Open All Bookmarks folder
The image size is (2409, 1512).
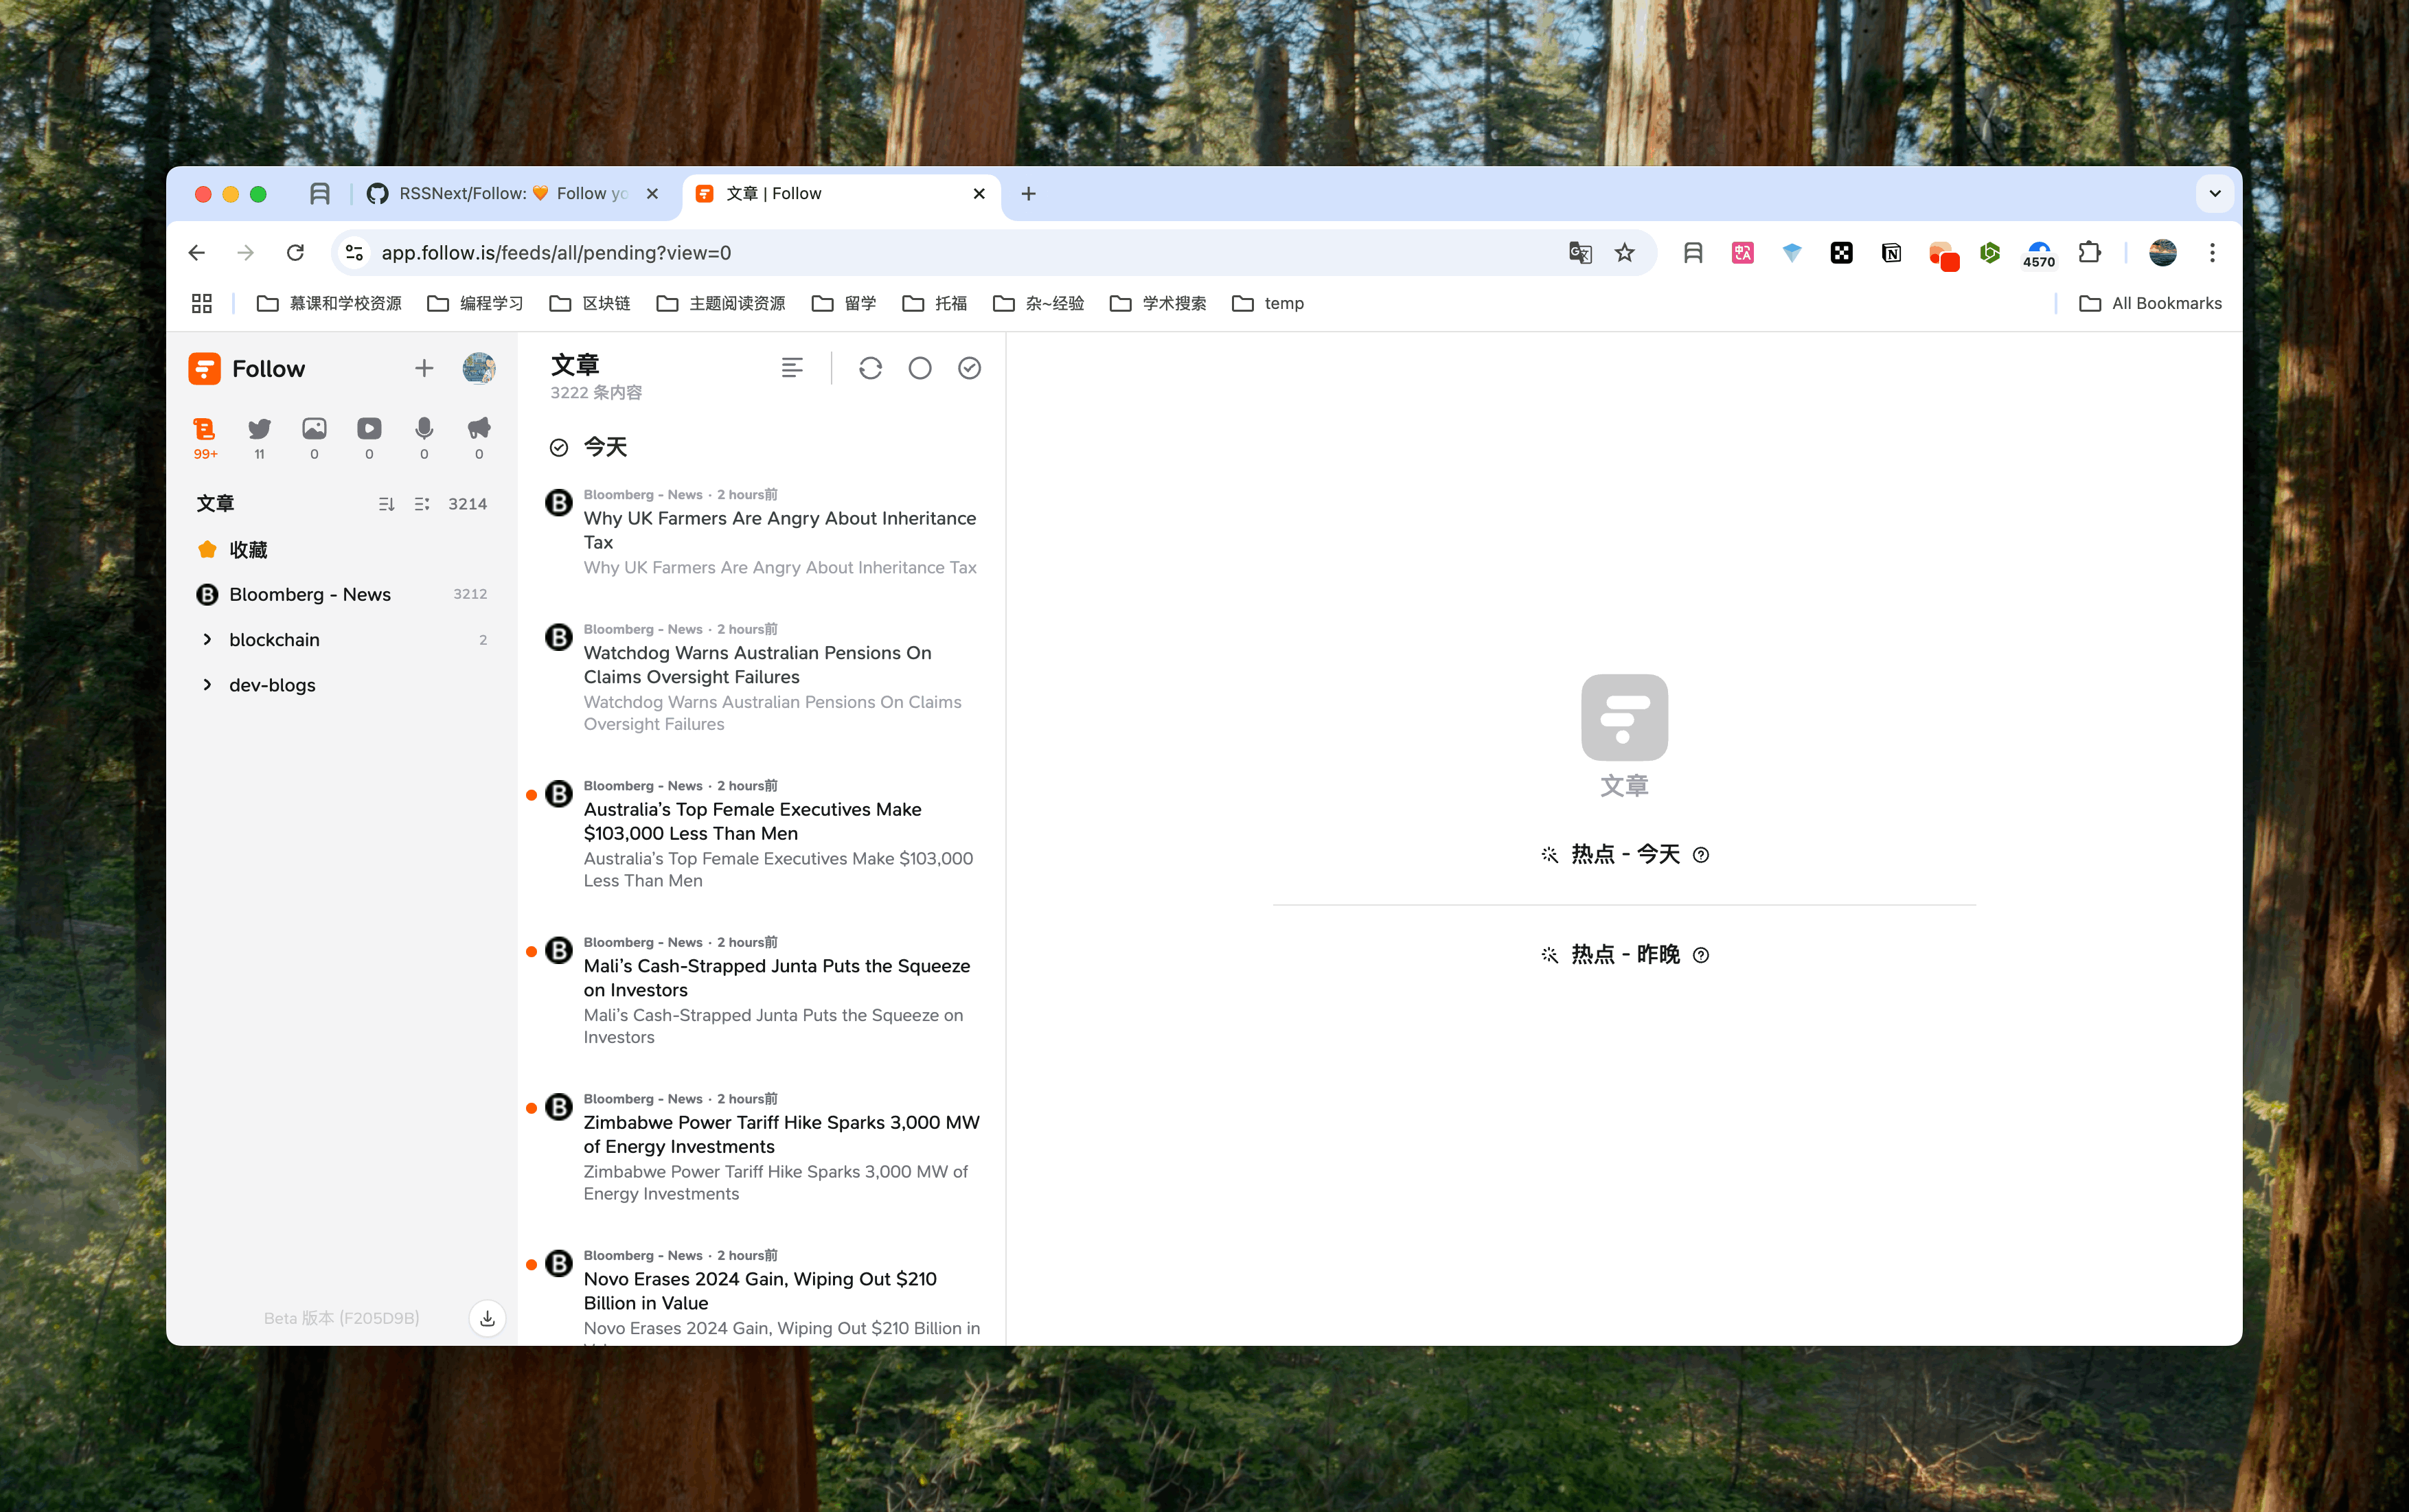coord(2150,303)
